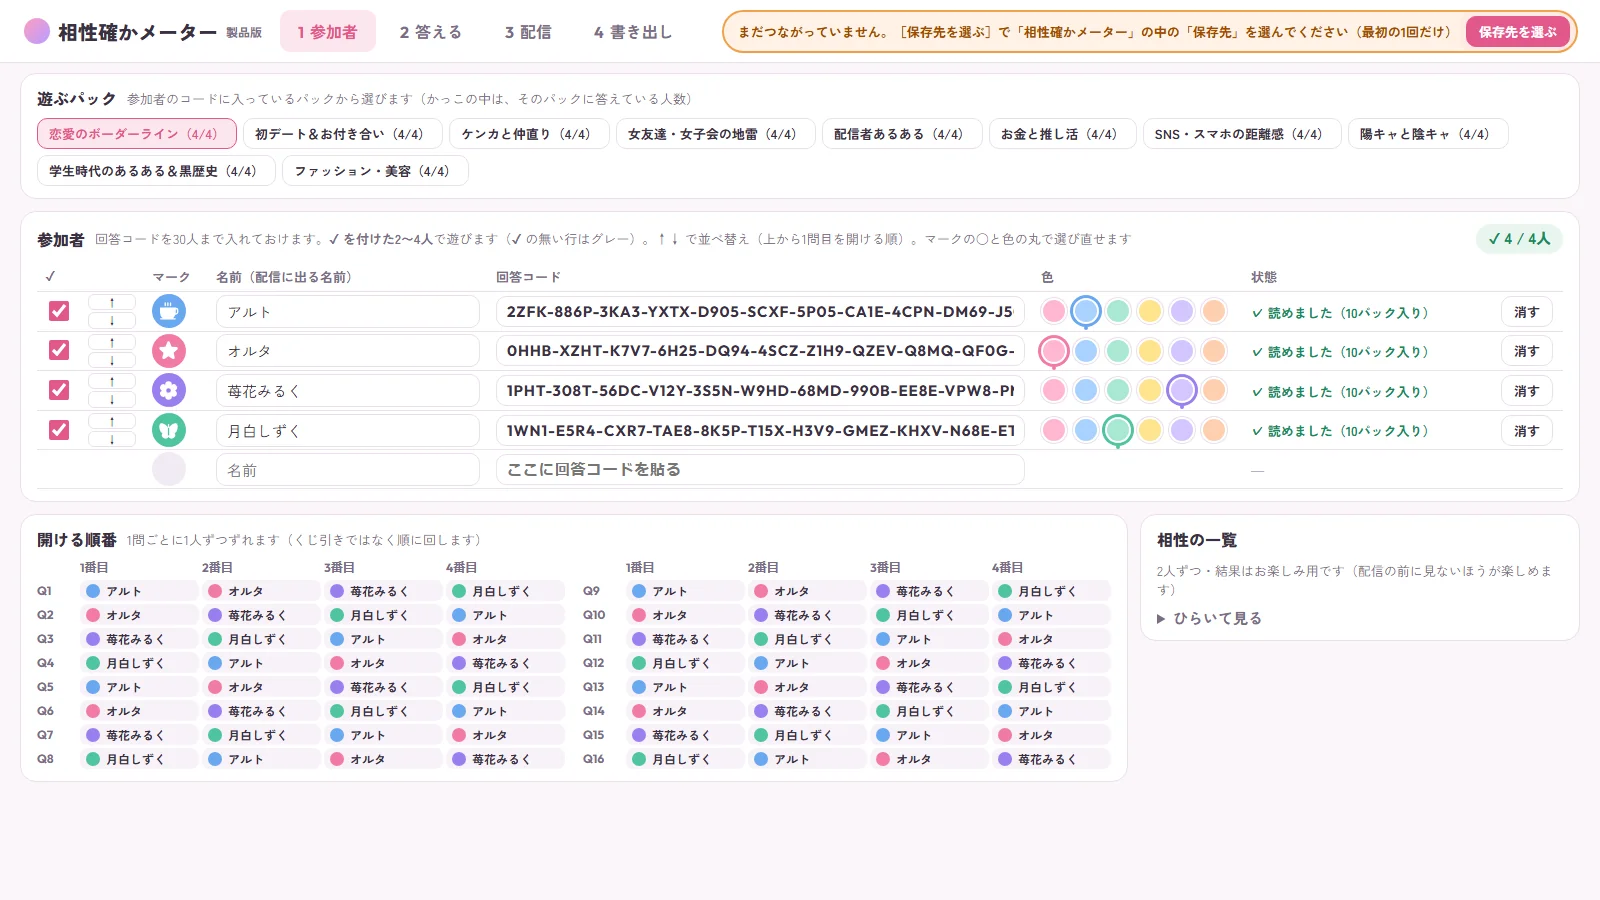The width and height of the screenshot is (1600, 900).
Task: Delete アルト with the 消す button
Action: (1526, 312)
